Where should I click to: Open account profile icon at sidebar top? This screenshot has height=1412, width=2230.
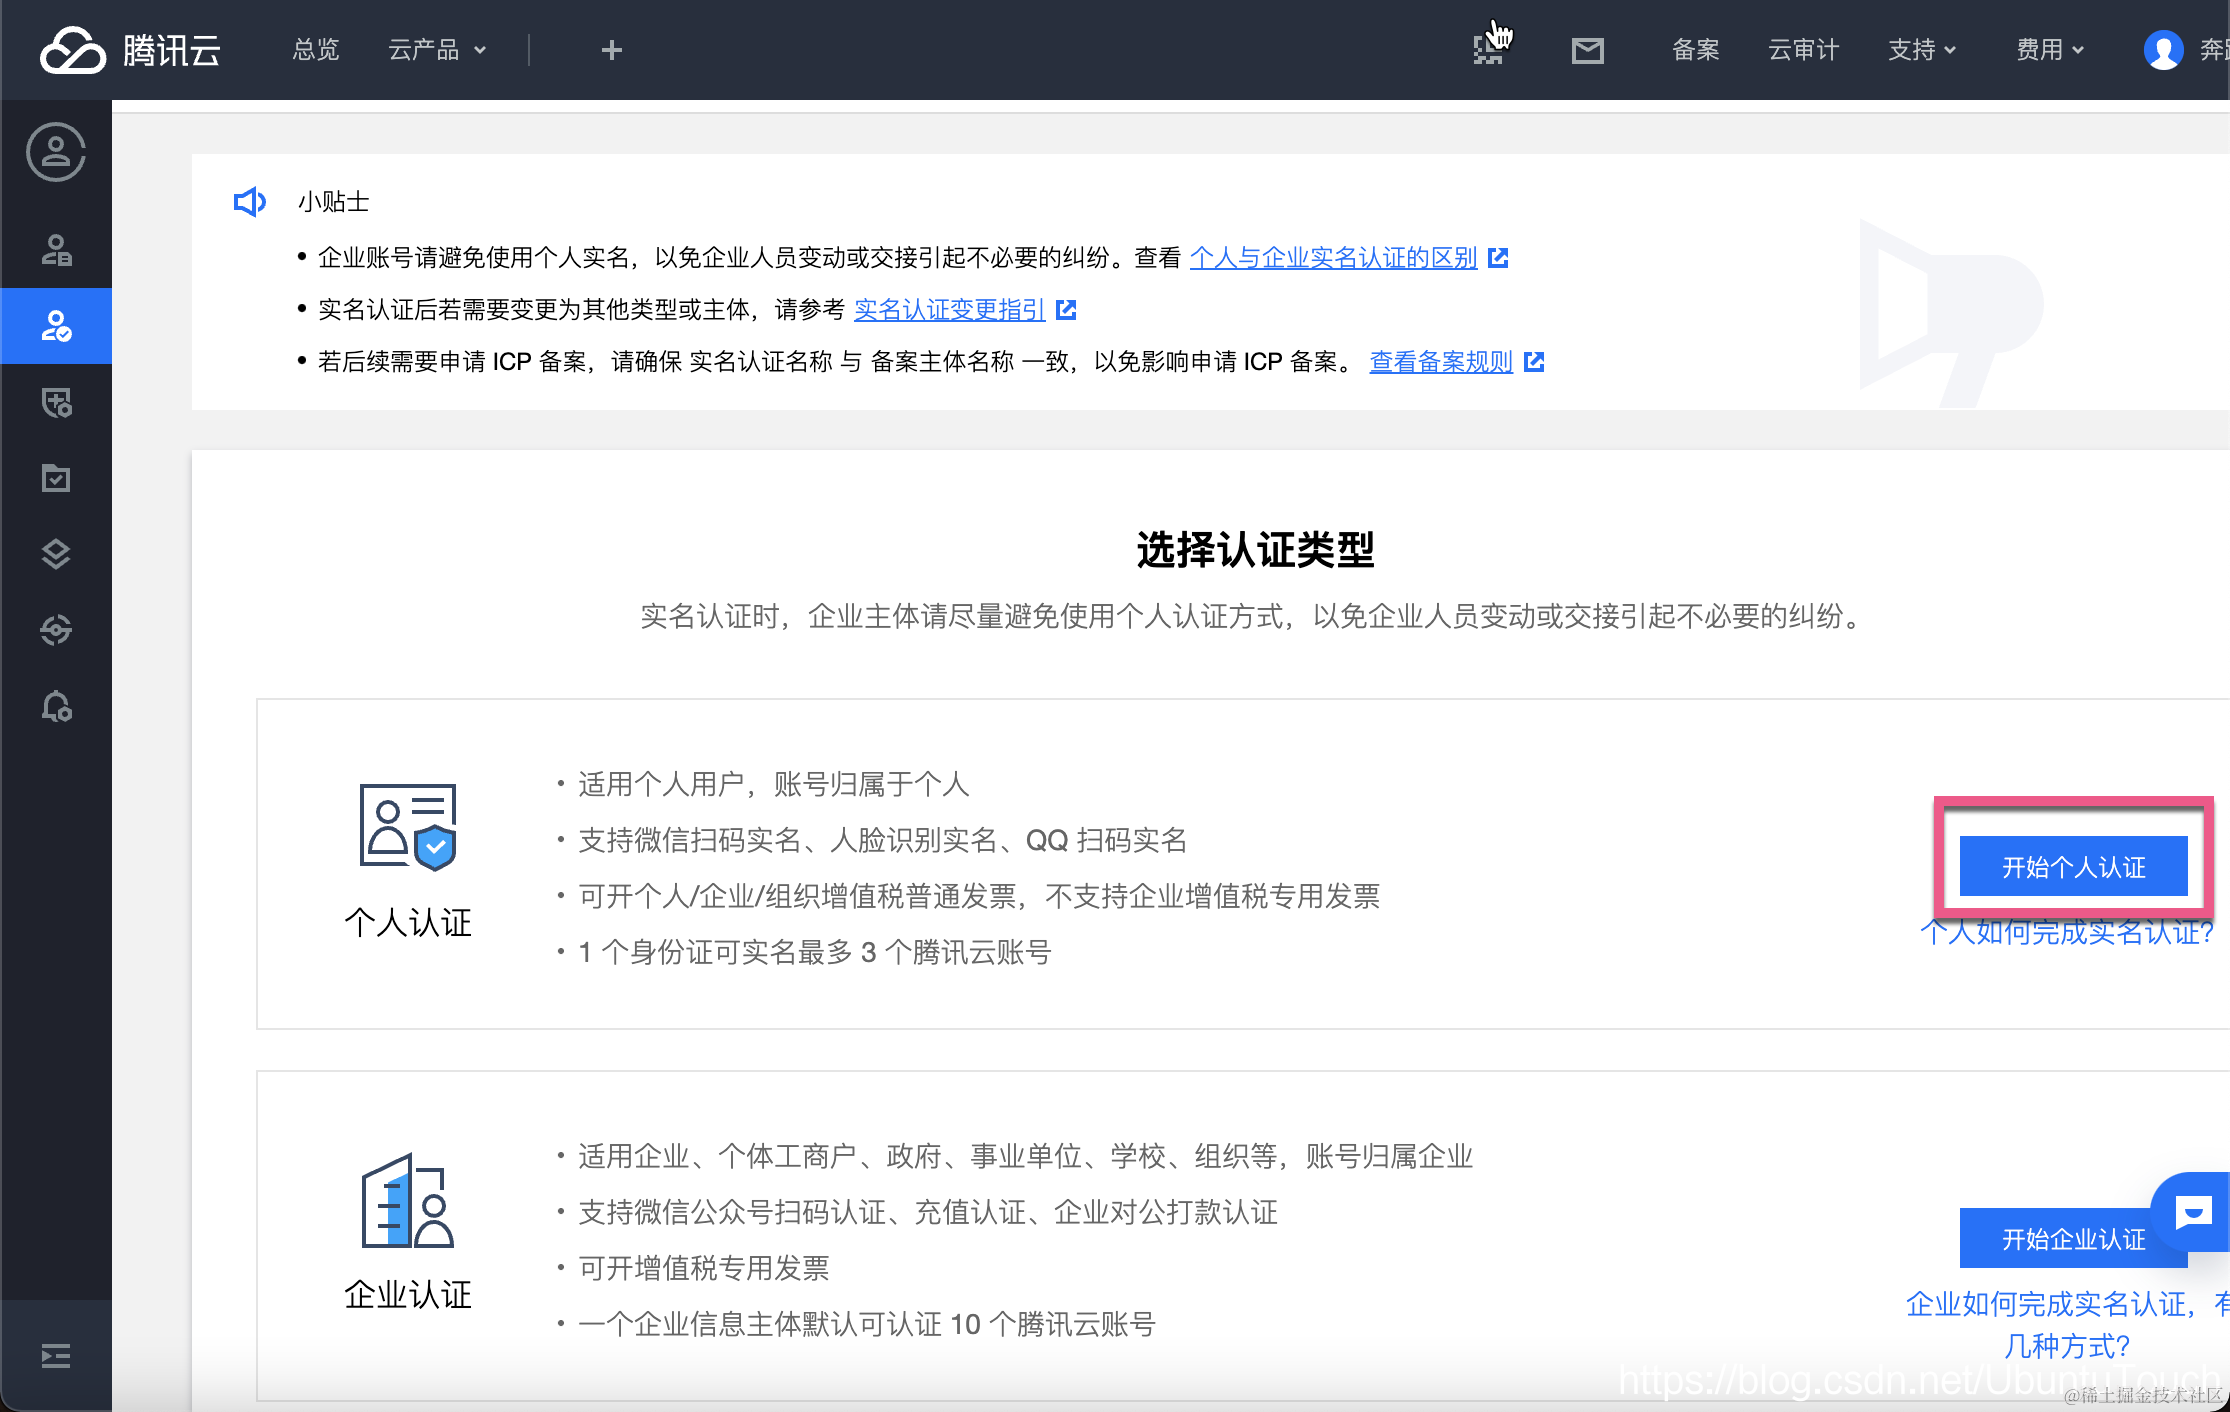click(x=56, y=152)
